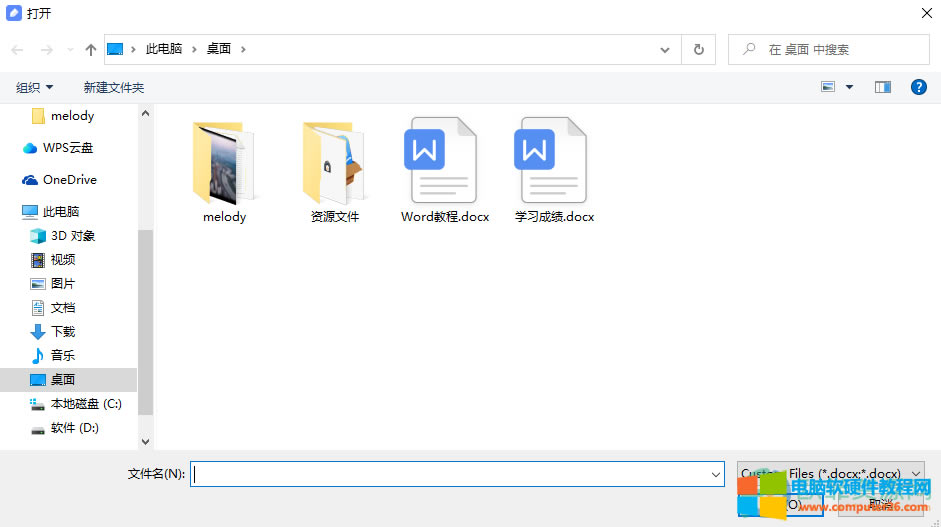Click the sidebar scroll down arrow
The width and height of the screenshot is (941, 527).
tap(145, 441)
